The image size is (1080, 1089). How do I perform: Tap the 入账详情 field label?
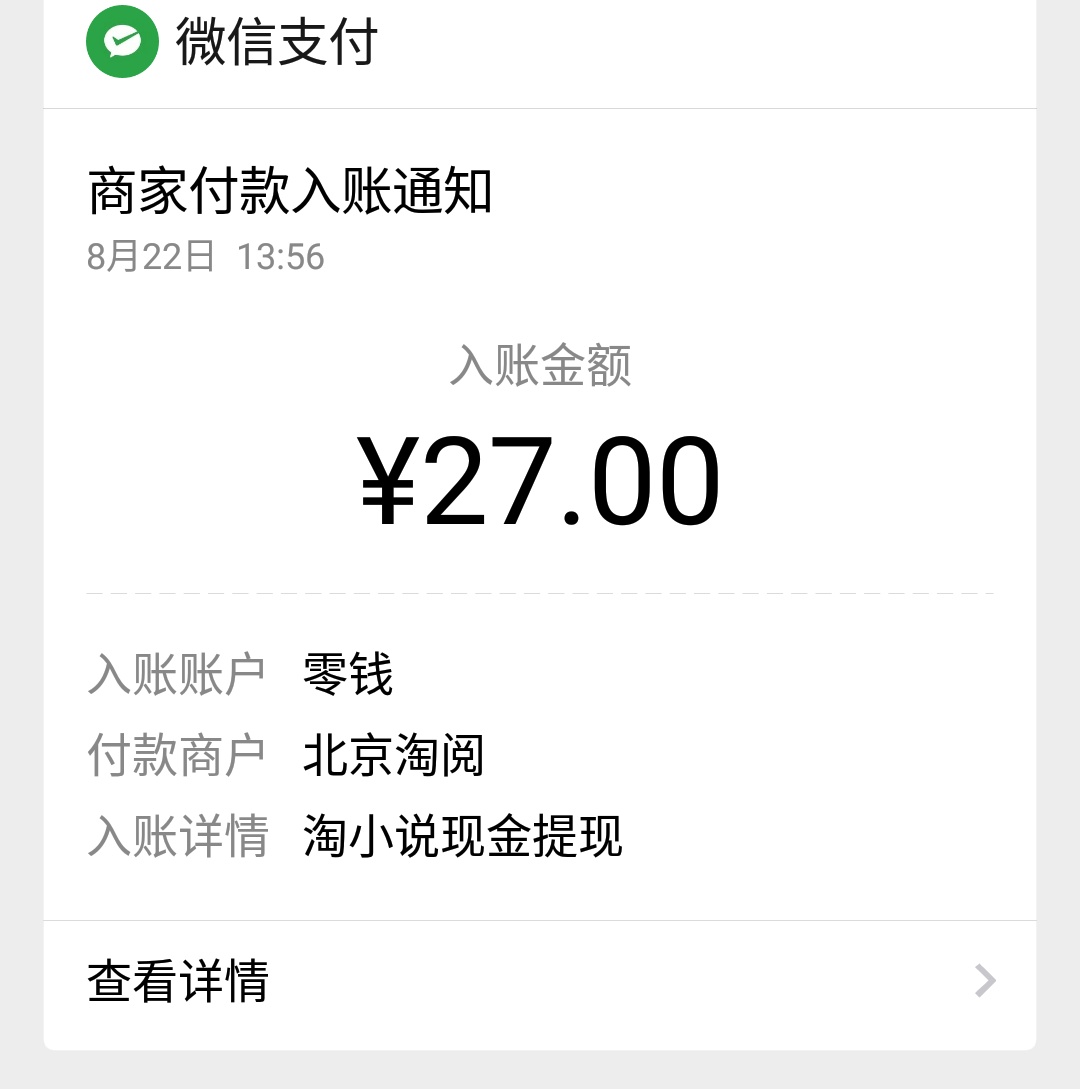tap(178, 836)
